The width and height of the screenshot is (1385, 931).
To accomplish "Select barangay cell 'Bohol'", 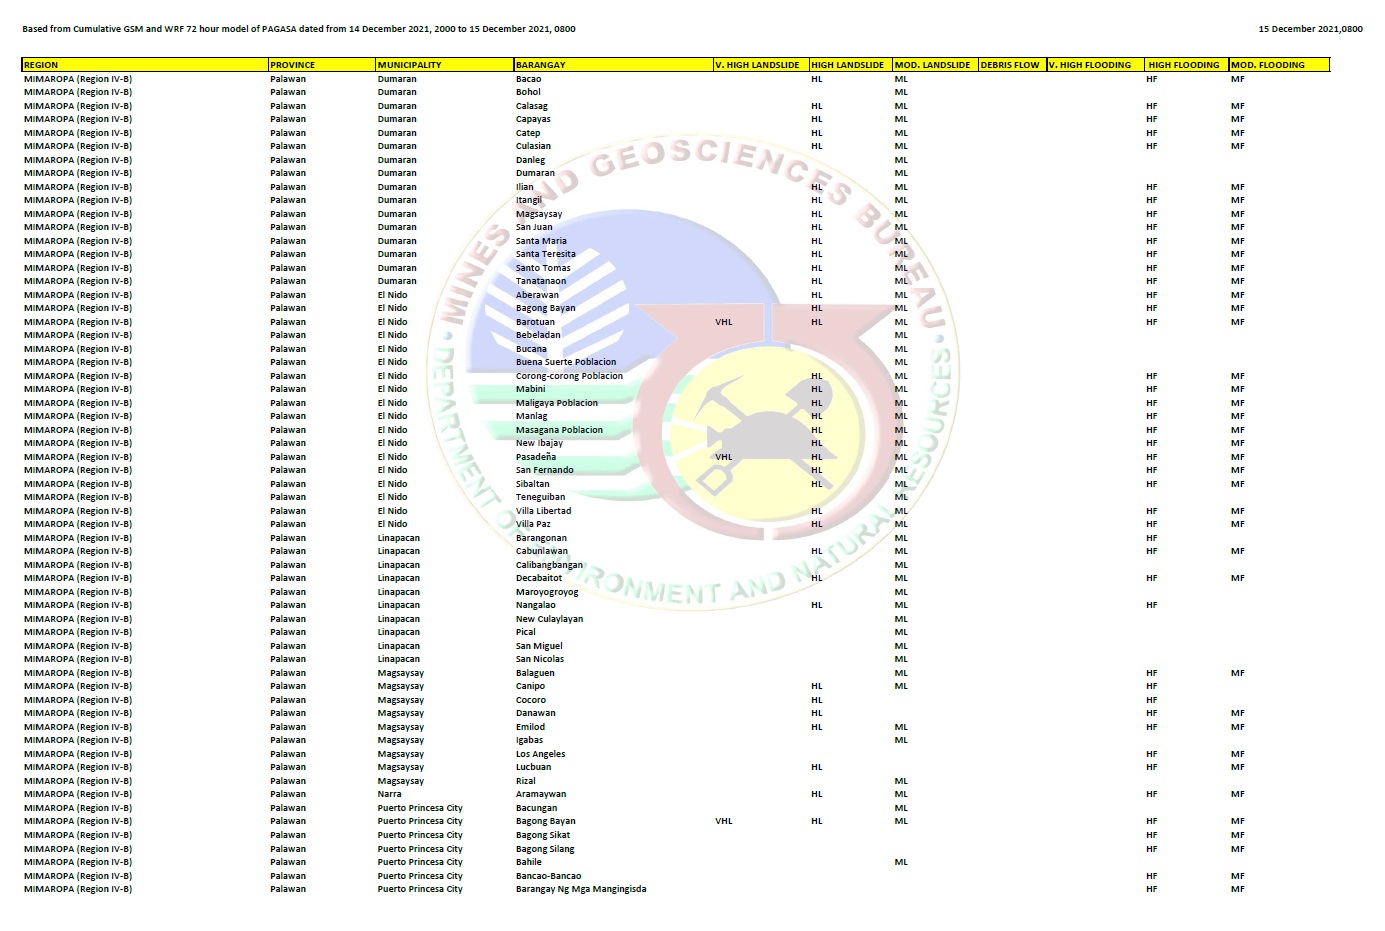I will click(528, 92).
